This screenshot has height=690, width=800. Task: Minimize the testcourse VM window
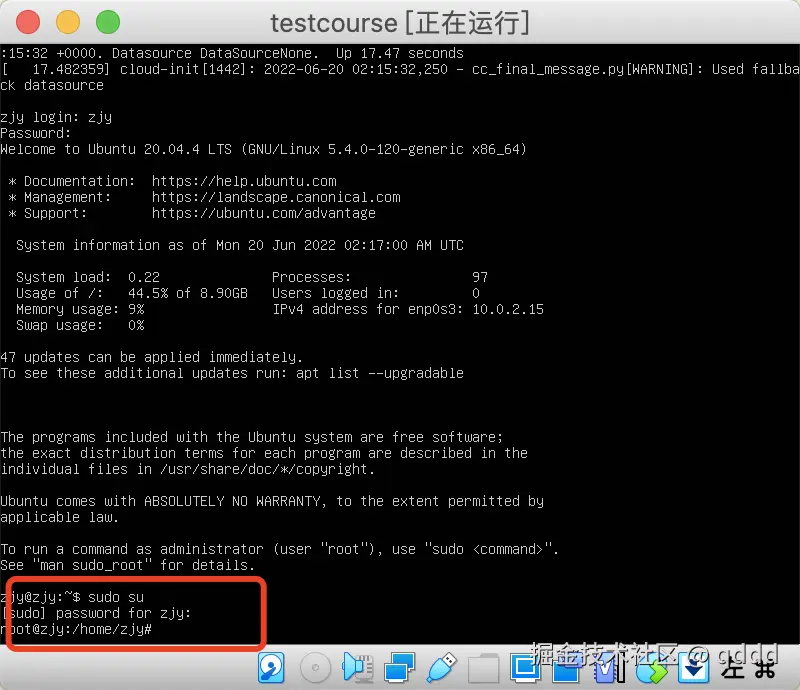click(x=68, y=22)
